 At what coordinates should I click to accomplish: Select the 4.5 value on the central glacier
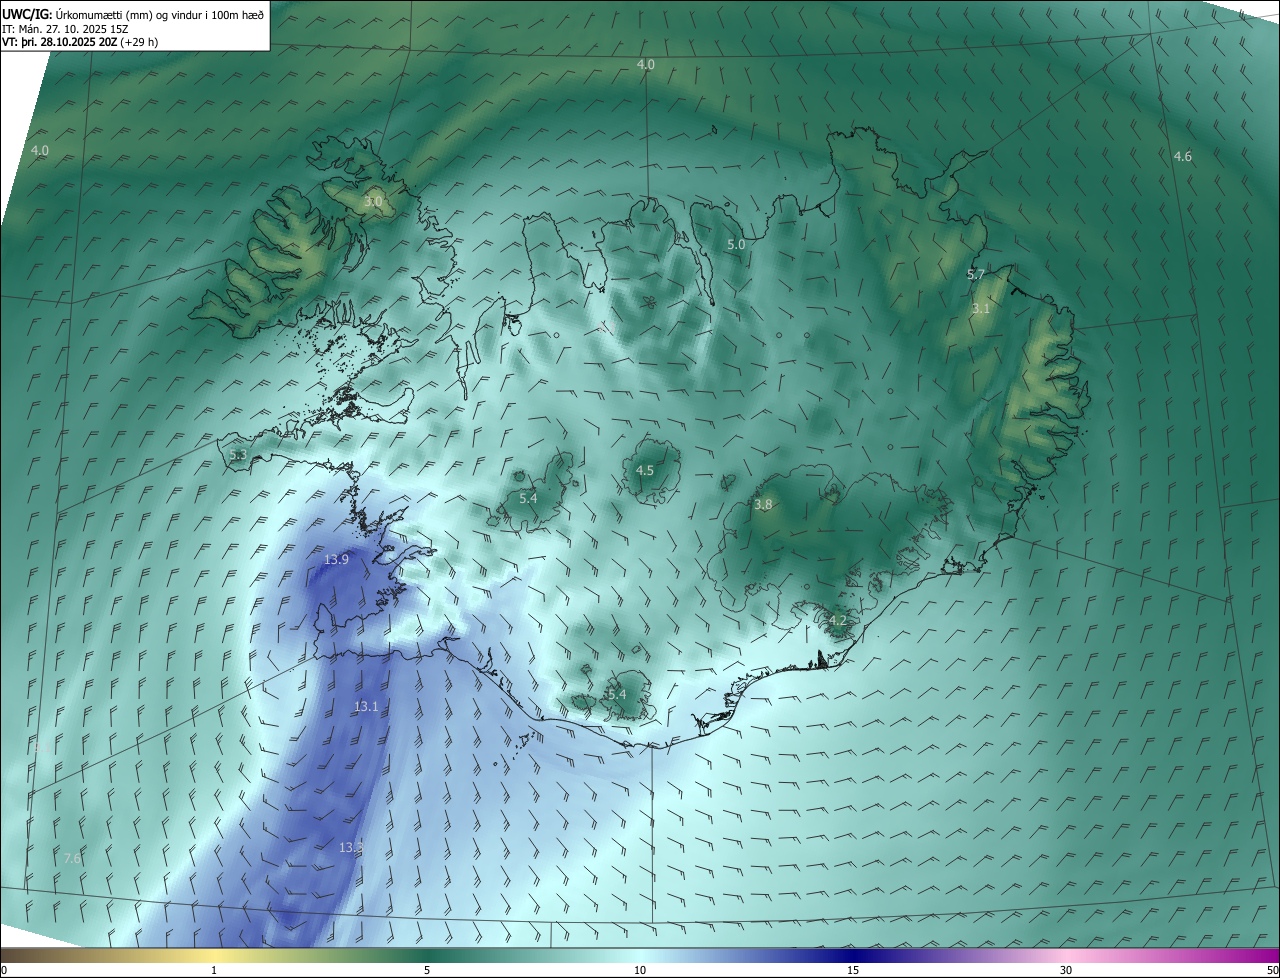[645, 470]
